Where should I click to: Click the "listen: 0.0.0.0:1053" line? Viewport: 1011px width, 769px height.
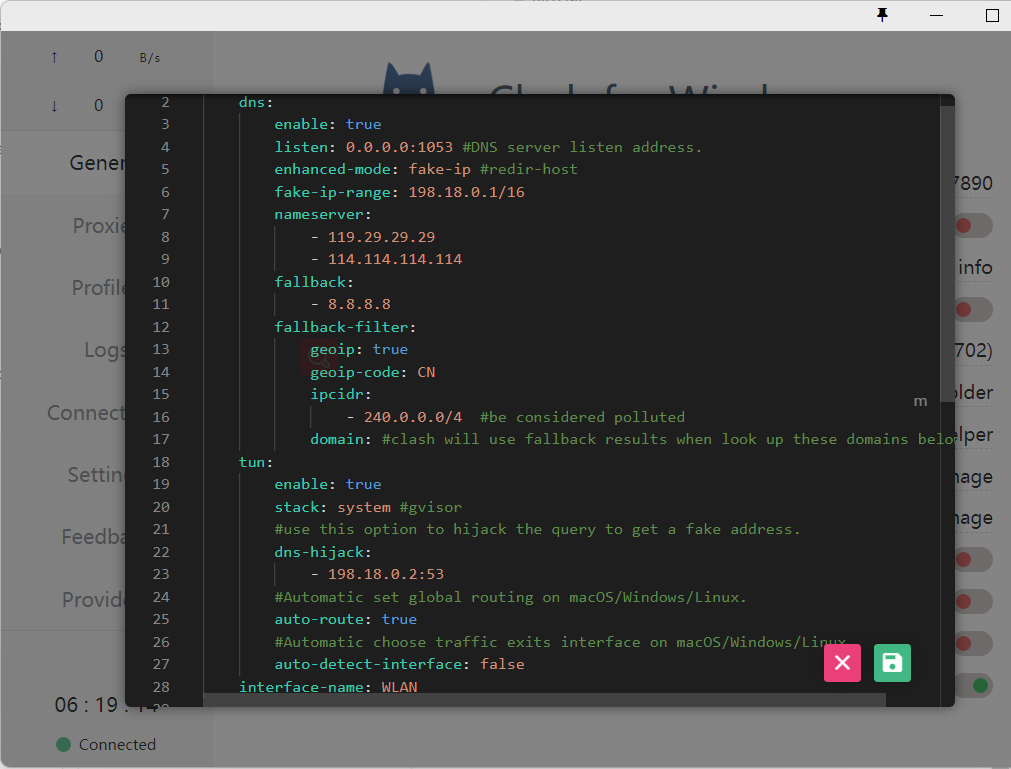364,147
